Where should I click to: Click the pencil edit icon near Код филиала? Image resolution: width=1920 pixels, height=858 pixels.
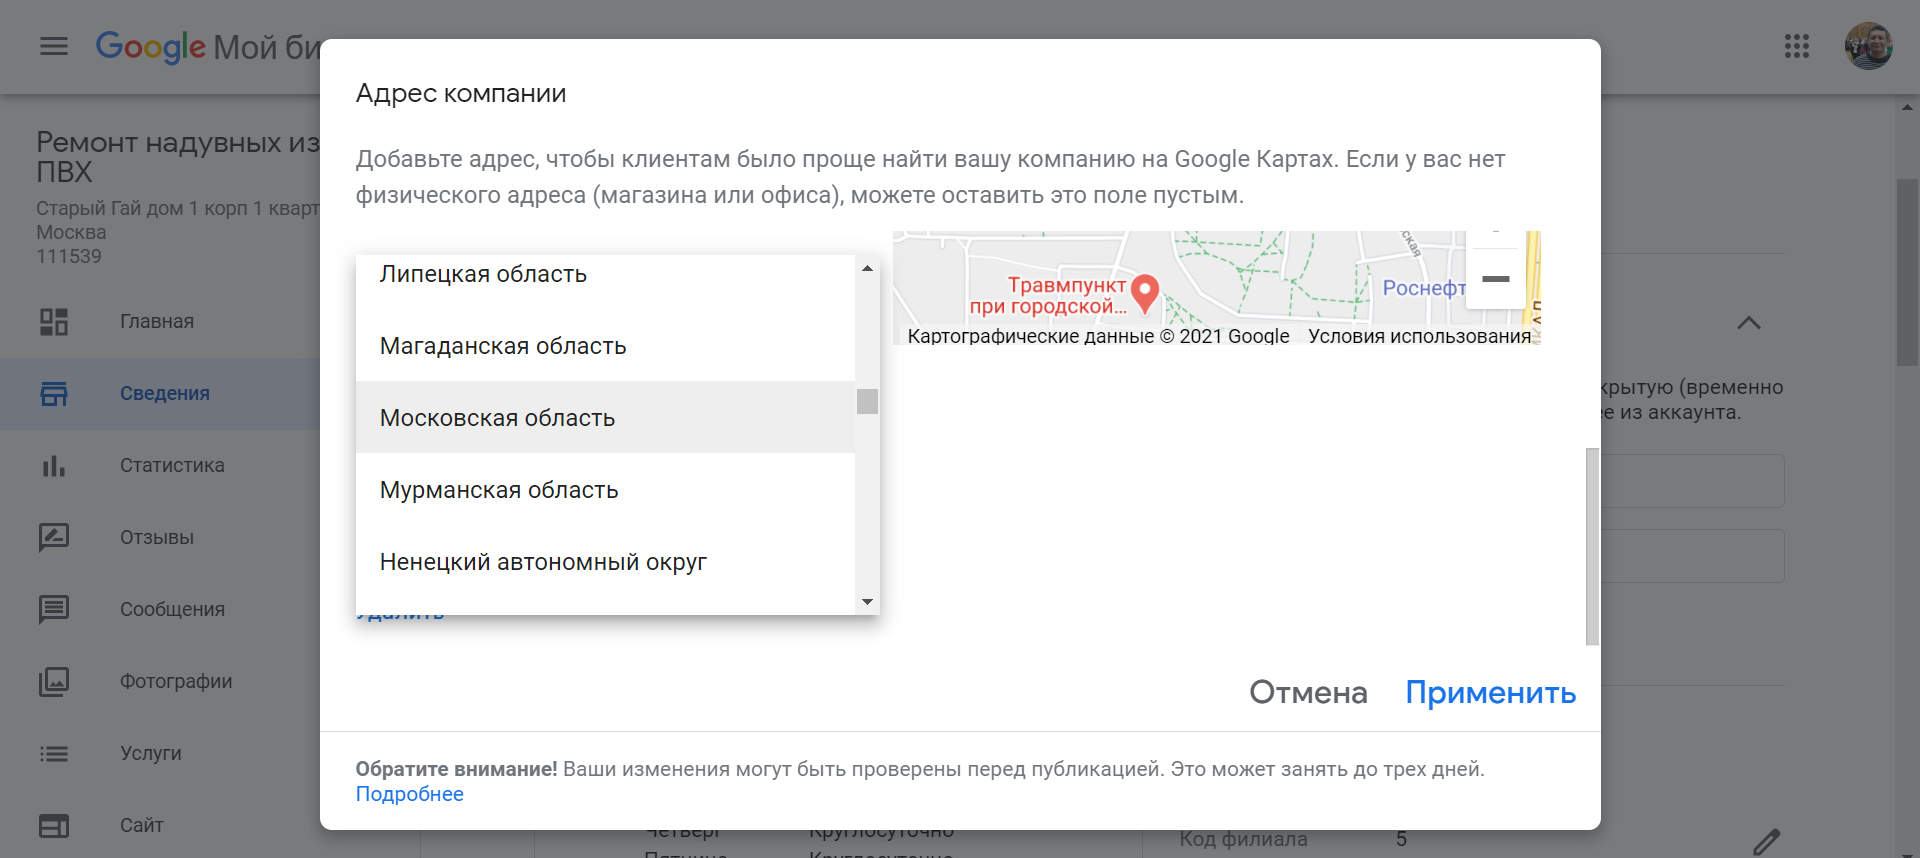(1767, 842)
